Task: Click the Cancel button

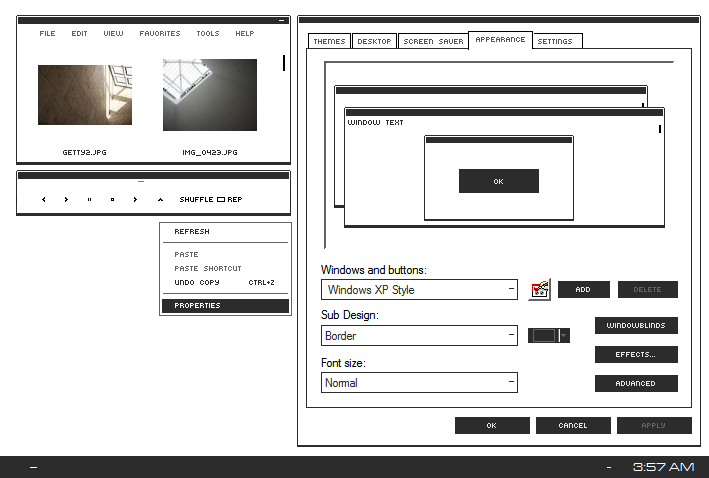Action: coord(573,426)
